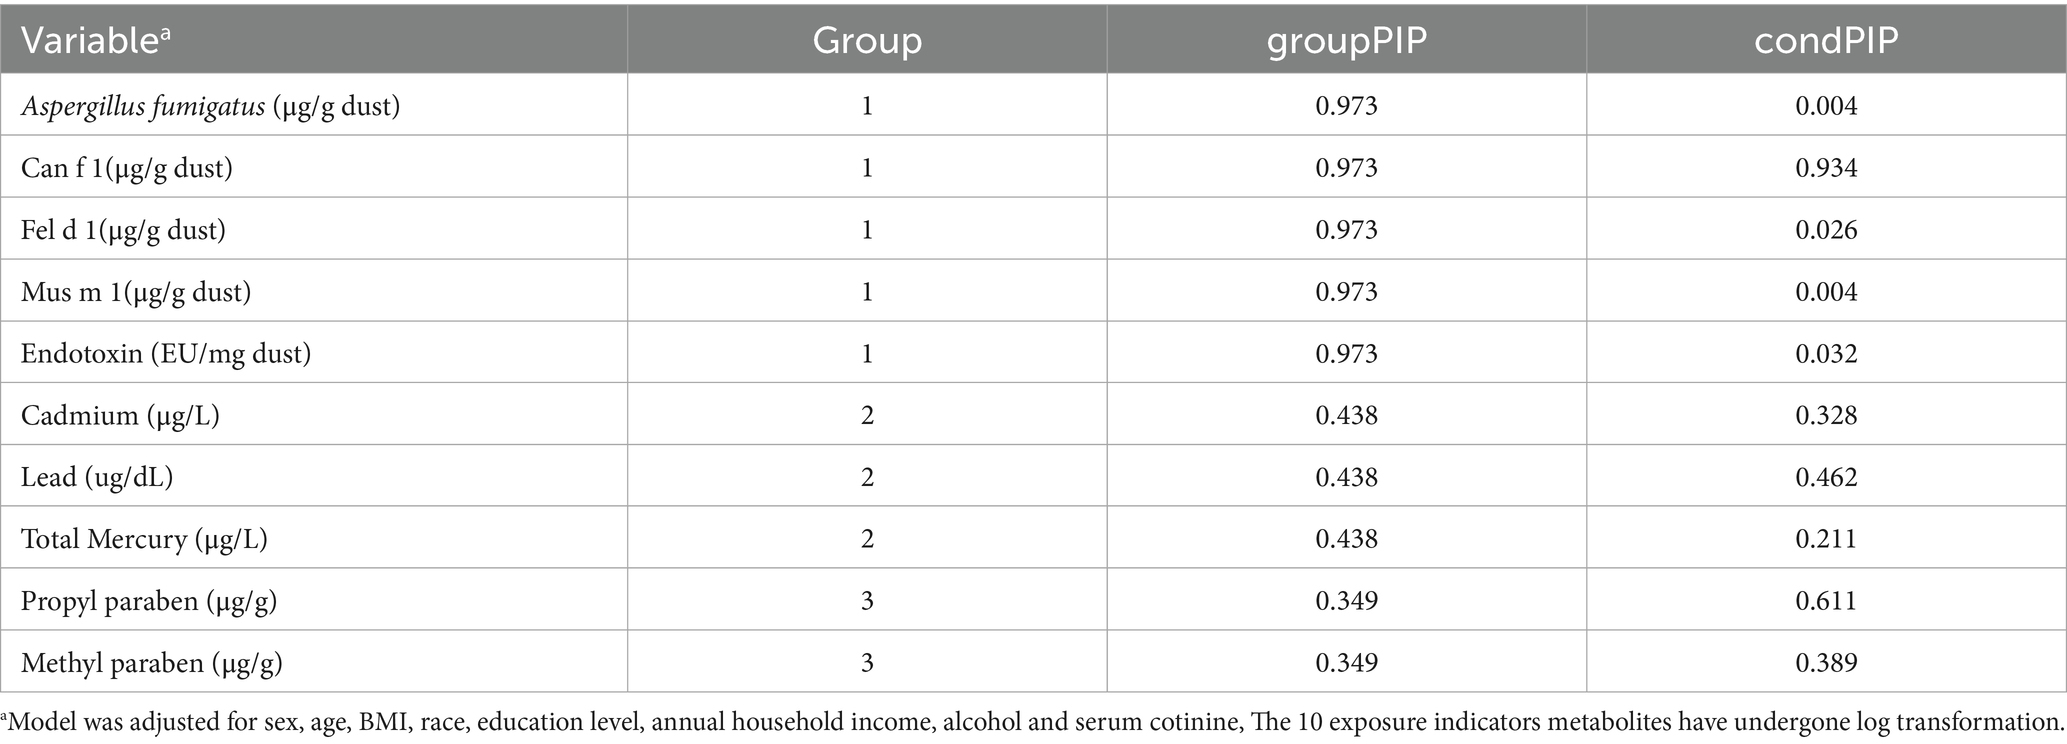The width and height of the screenshot is (2067, 744).
Task: Select the Mus m 1 row label
Action: (x=136, y=292)
